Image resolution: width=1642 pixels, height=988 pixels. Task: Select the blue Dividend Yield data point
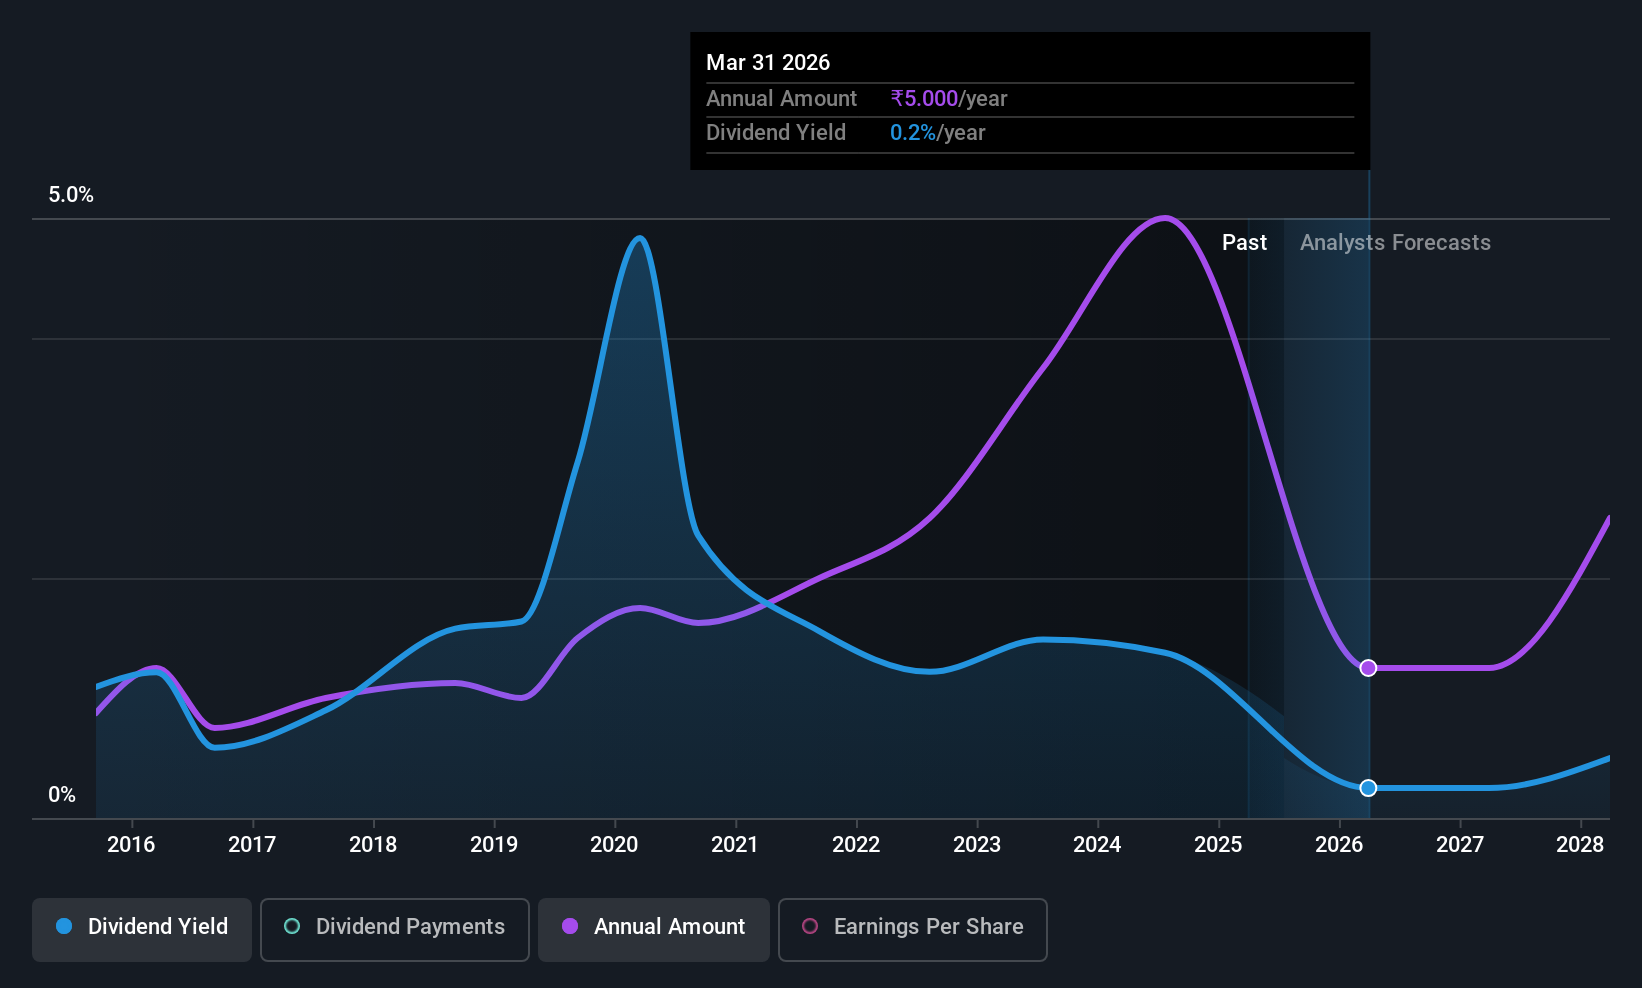pos(1368,788)
